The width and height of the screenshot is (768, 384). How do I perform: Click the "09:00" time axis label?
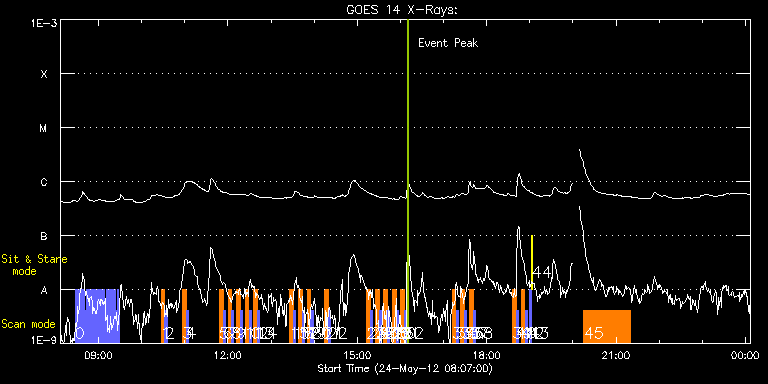[x=98, y=355]
